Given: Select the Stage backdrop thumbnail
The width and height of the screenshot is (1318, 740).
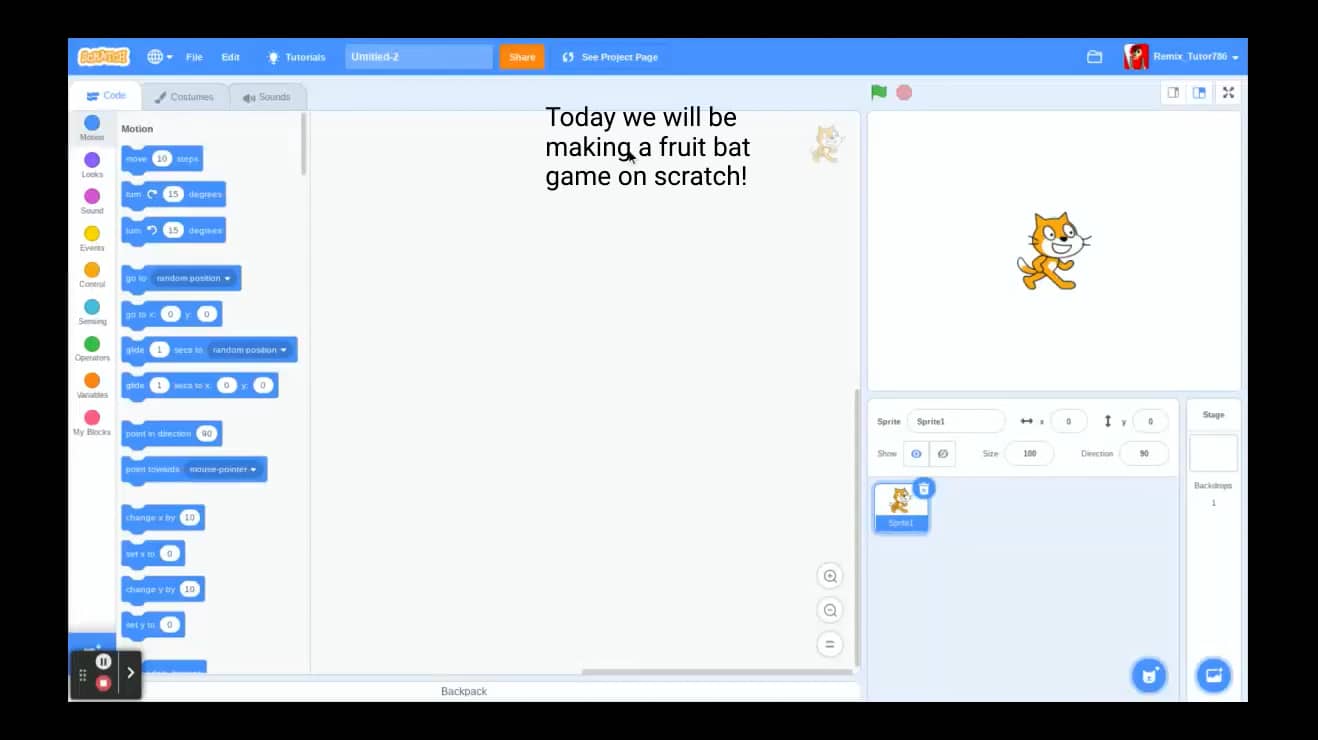Looking at the screenshot, I should click(1213, 453).
